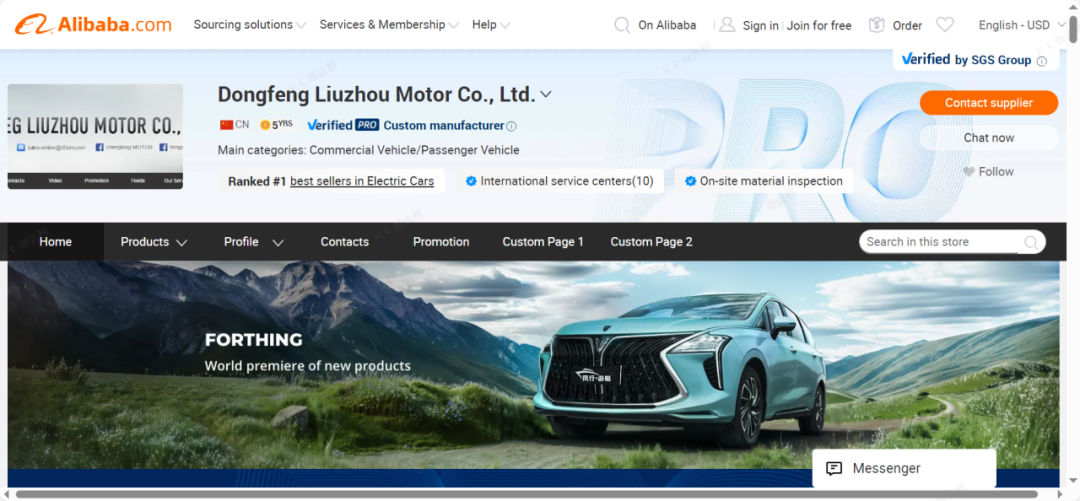Open favorites via the heart icon in header
The height and width of the screenshot is (501, 1080).
coord(945,25)
